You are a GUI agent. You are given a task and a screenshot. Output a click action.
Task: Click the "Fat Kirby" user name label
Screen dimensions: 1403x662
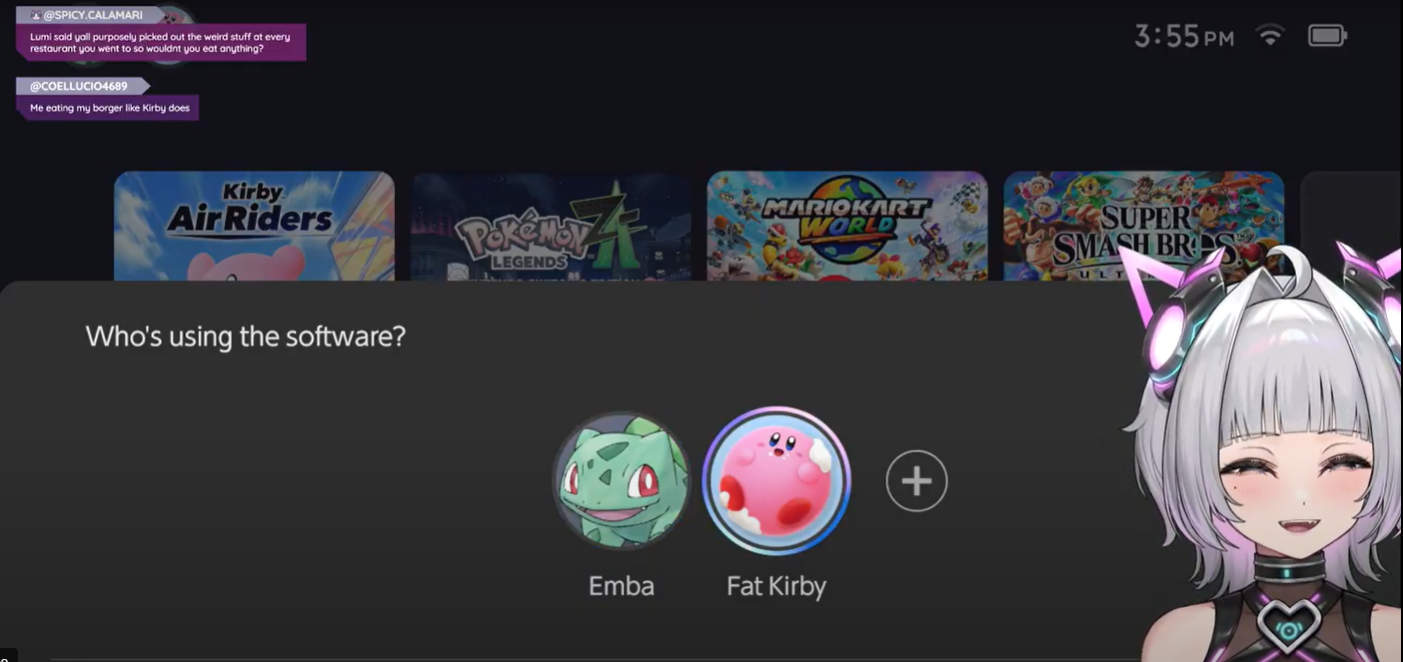(x=776, y=586)
